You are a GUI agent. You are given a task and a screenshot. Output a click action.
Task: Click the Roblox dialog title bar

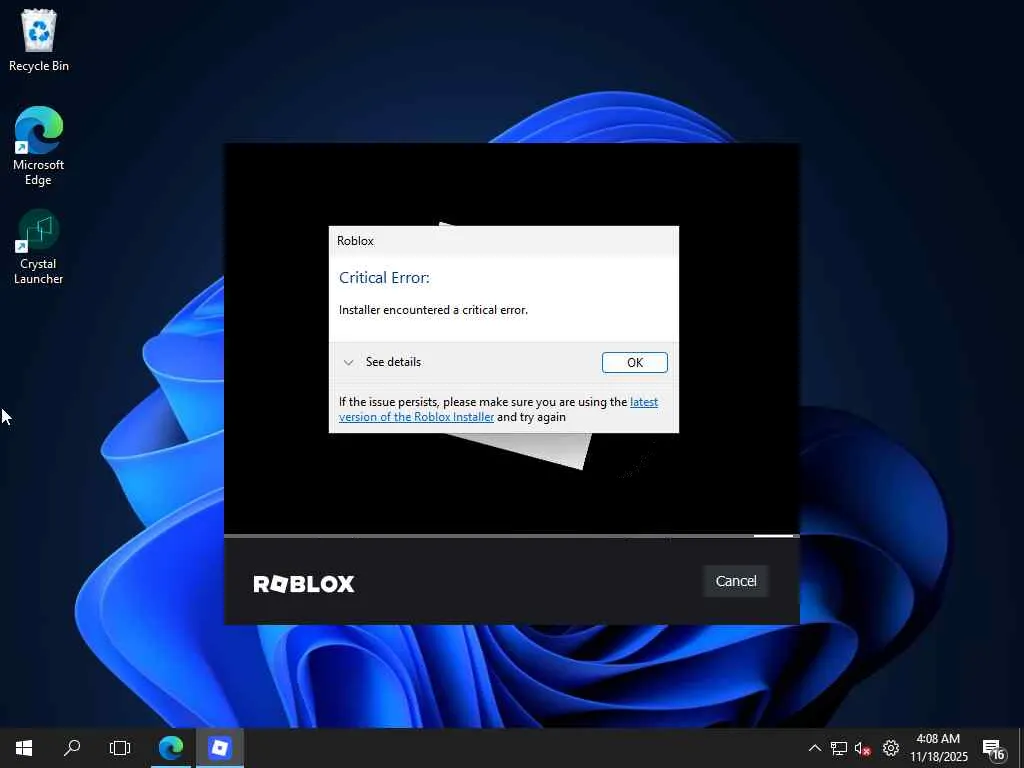pos(504,241)
